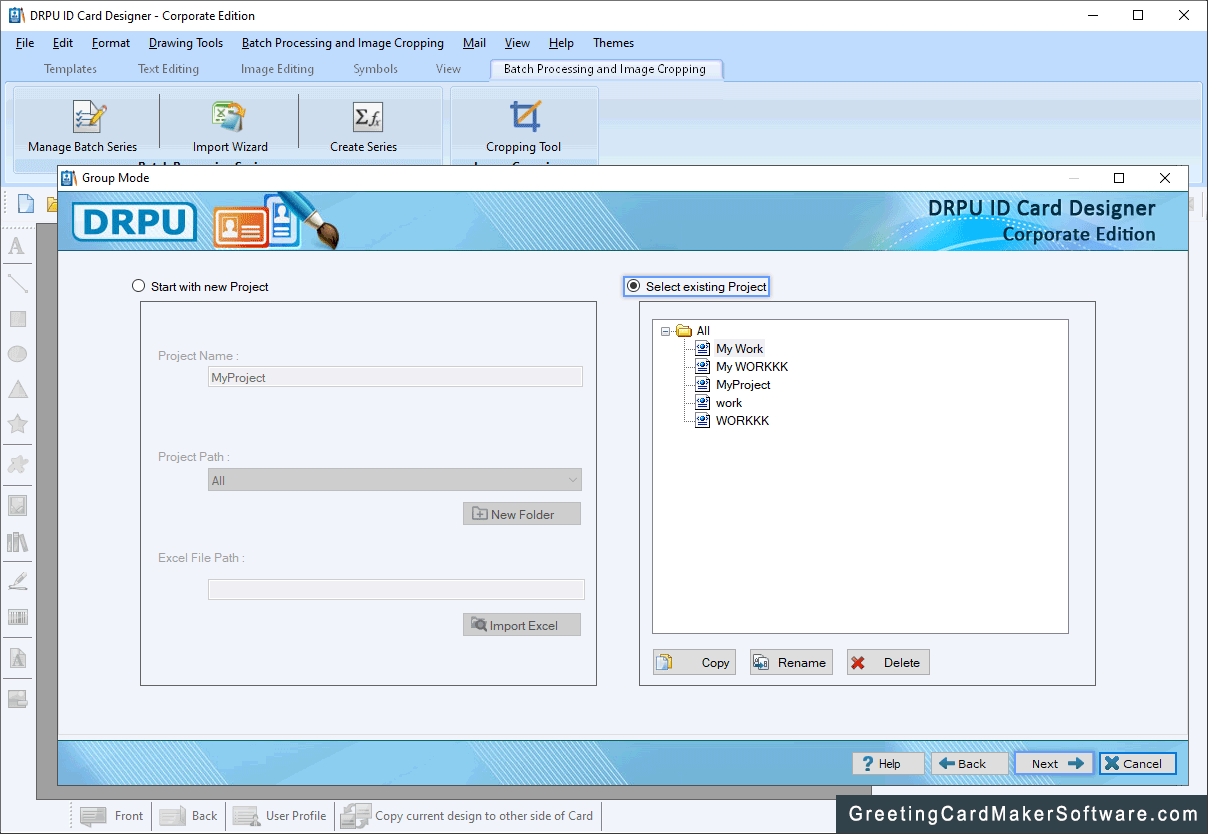Select the Barcode tool
This screenshot has width=1208, height=834.
17,617
